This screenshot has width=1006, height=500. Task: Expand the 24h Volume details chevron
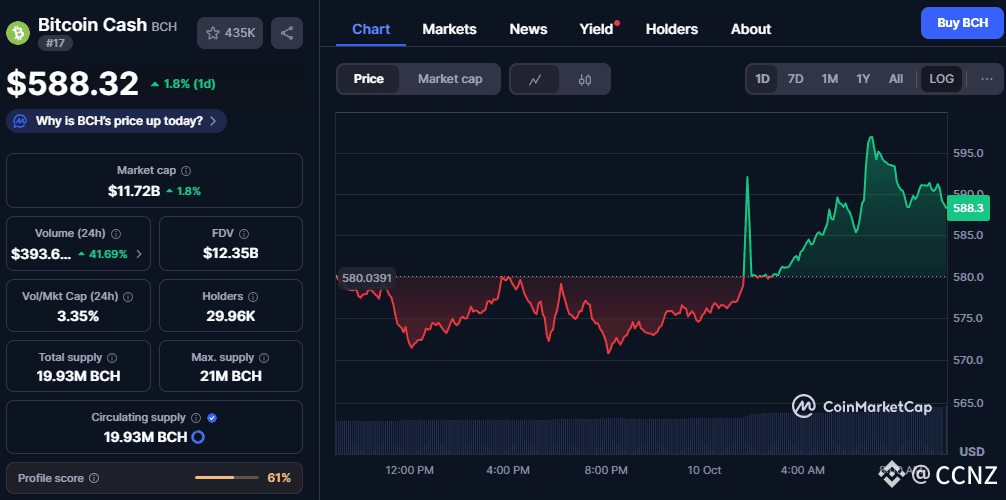click(138, 254)
